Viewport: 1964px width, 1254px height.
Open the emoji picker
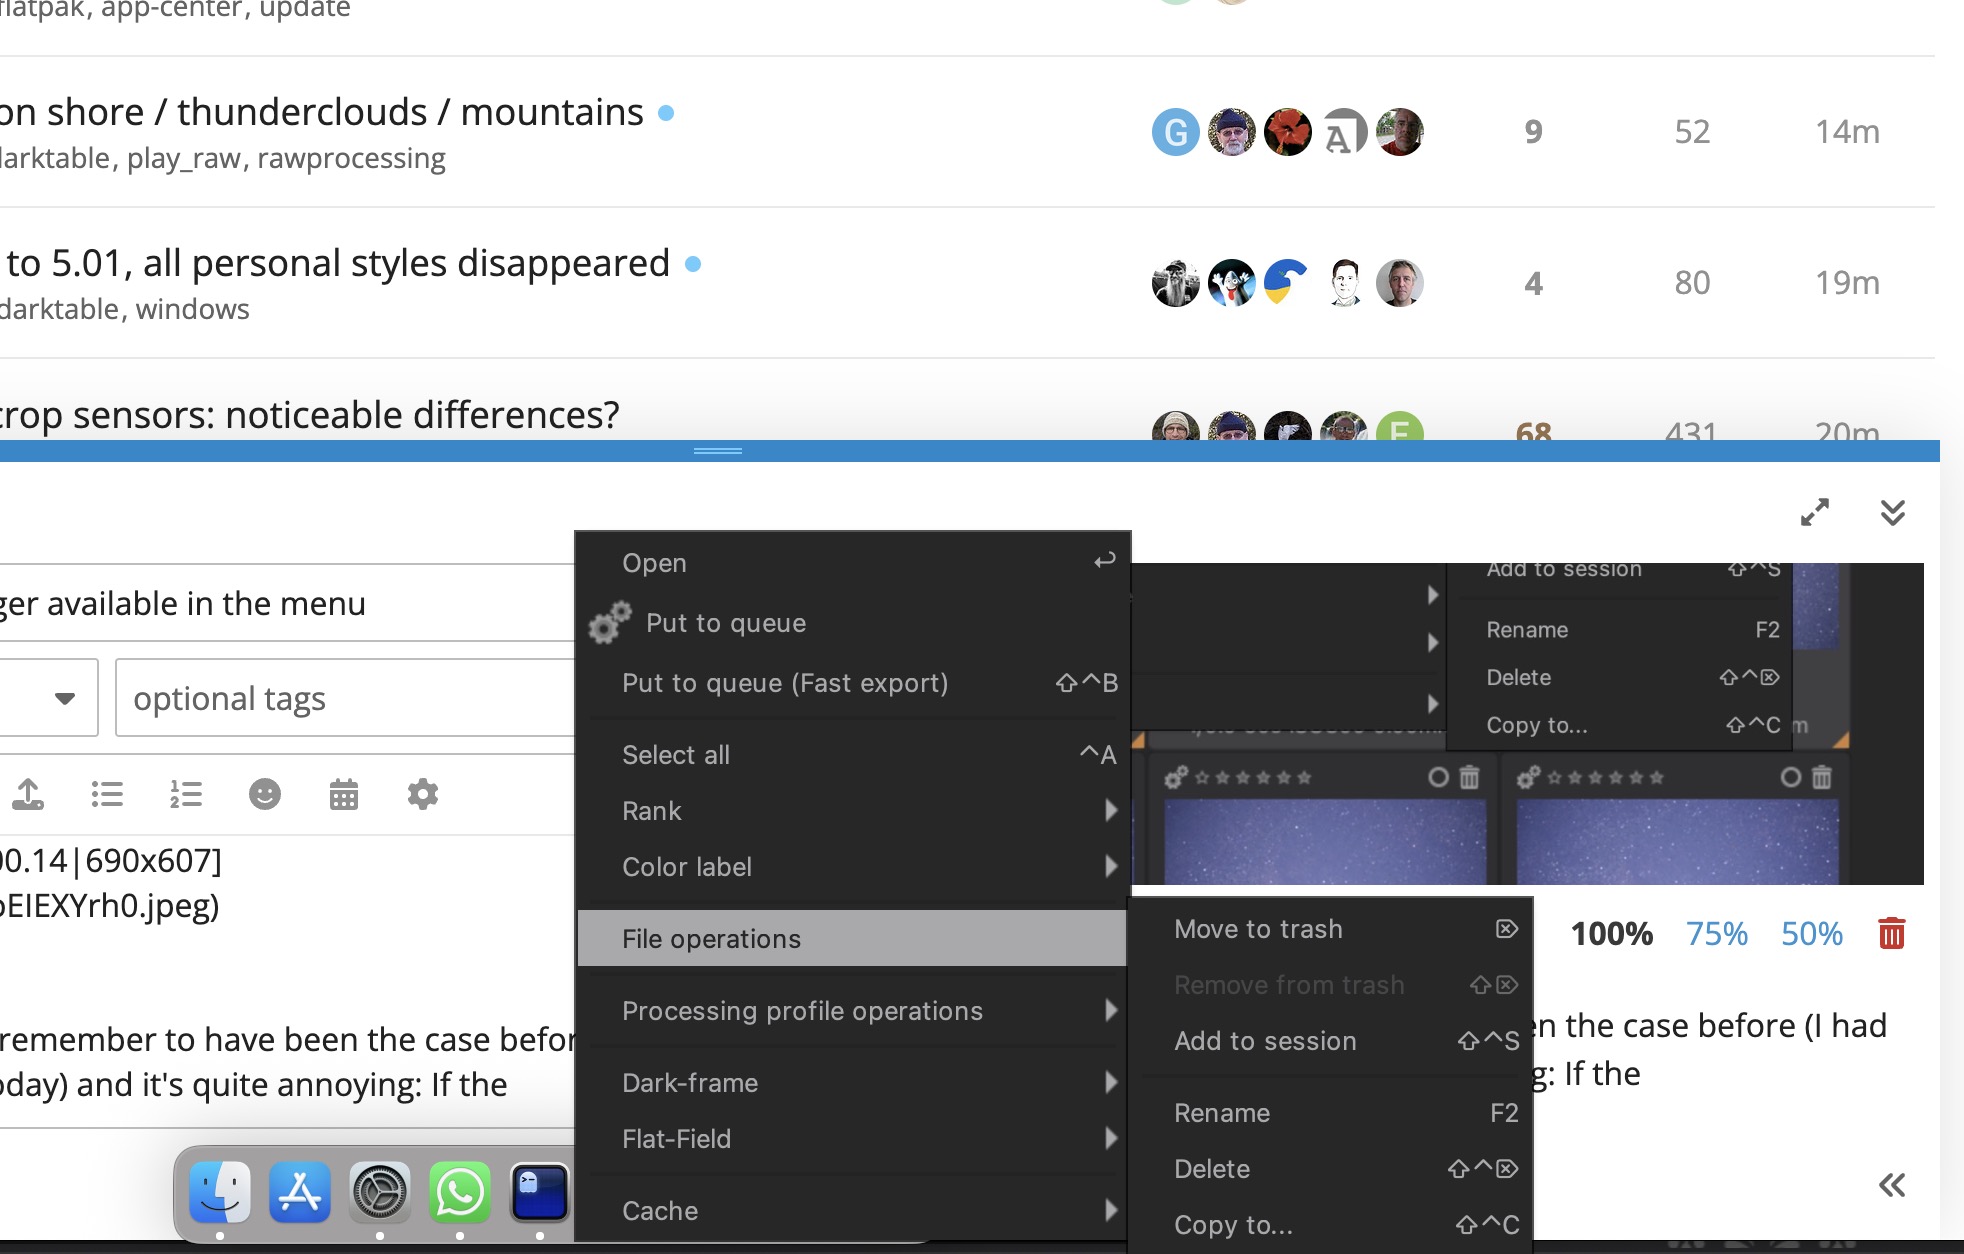click(265, 795)
